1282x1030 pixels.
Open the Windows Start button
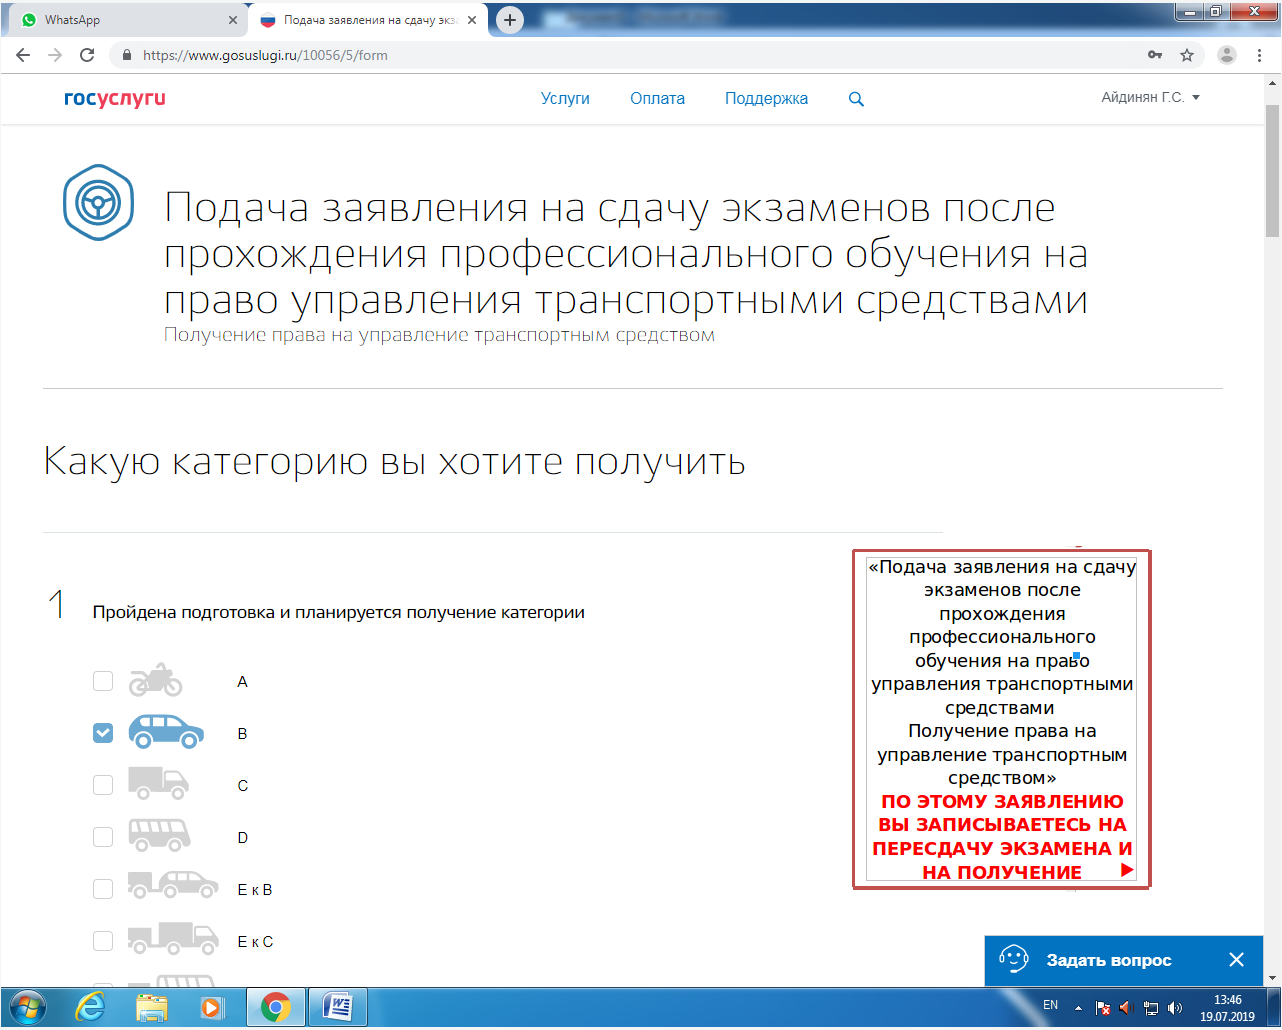tap(27, 1007)
